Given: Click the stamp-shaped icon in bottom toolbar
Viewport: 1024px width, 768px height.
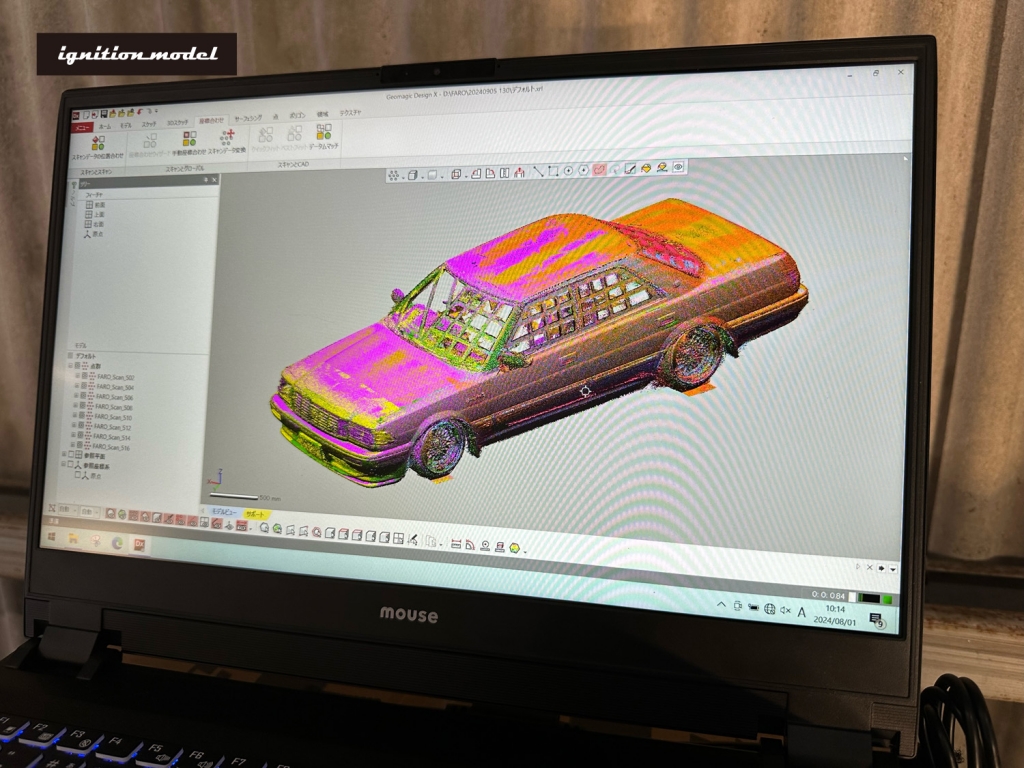Looking at the screenshot, I should pos(500,546).
